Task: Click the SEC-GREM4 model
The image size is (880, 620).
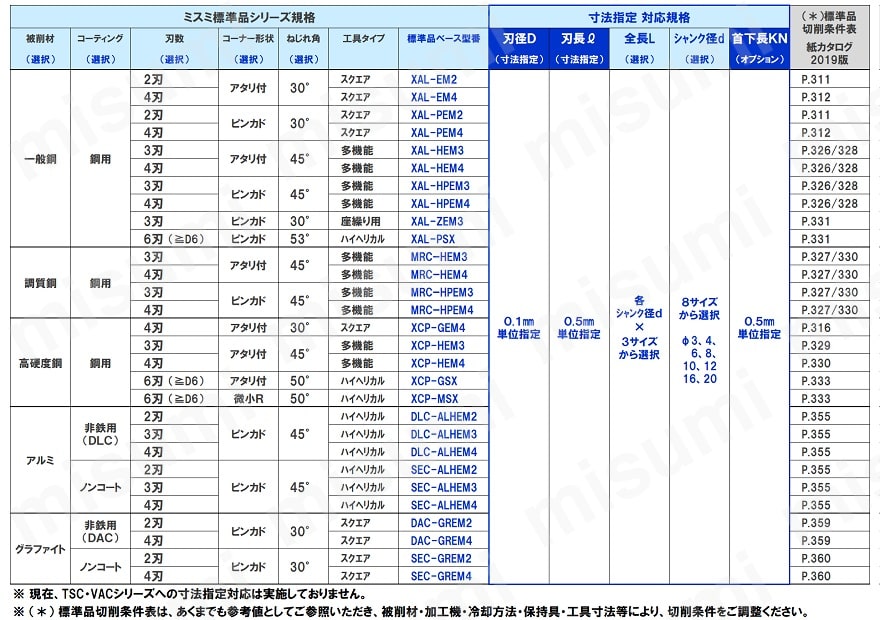Action: click(x=441, y=577)
